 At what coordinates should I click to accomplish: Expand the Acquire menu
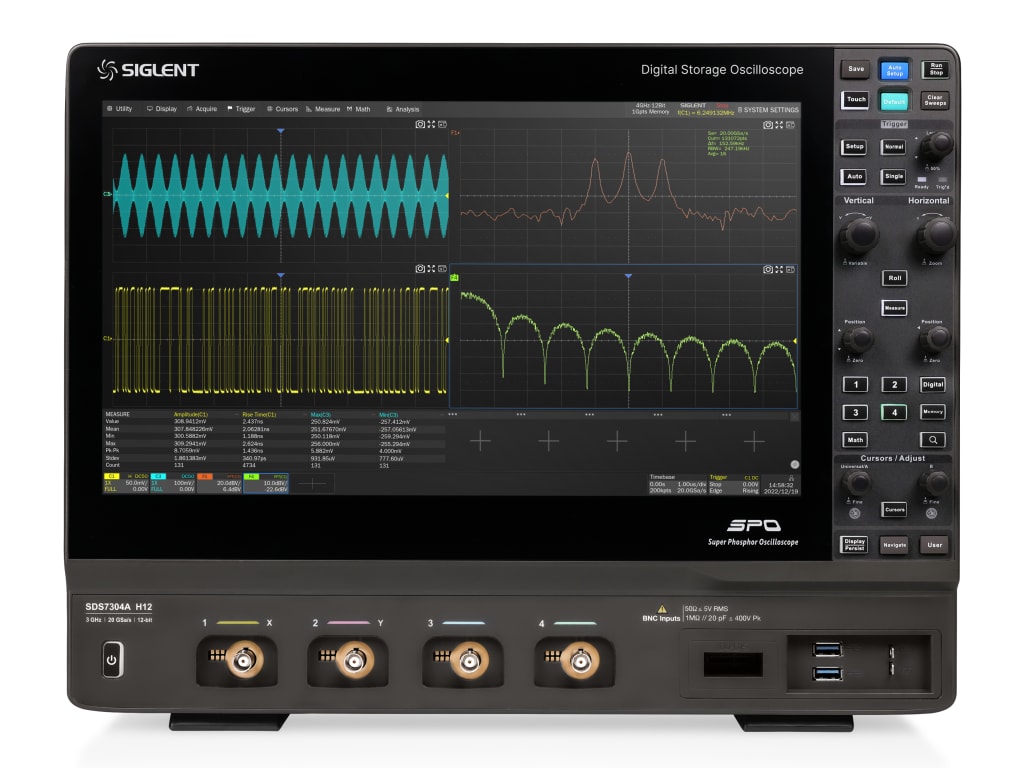tap(201, 109)
